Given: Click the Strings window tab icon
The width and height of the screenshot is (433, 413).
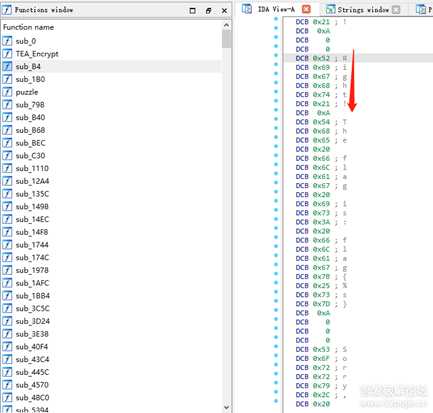Looking at the screenshot, I should tap(330, 9).
